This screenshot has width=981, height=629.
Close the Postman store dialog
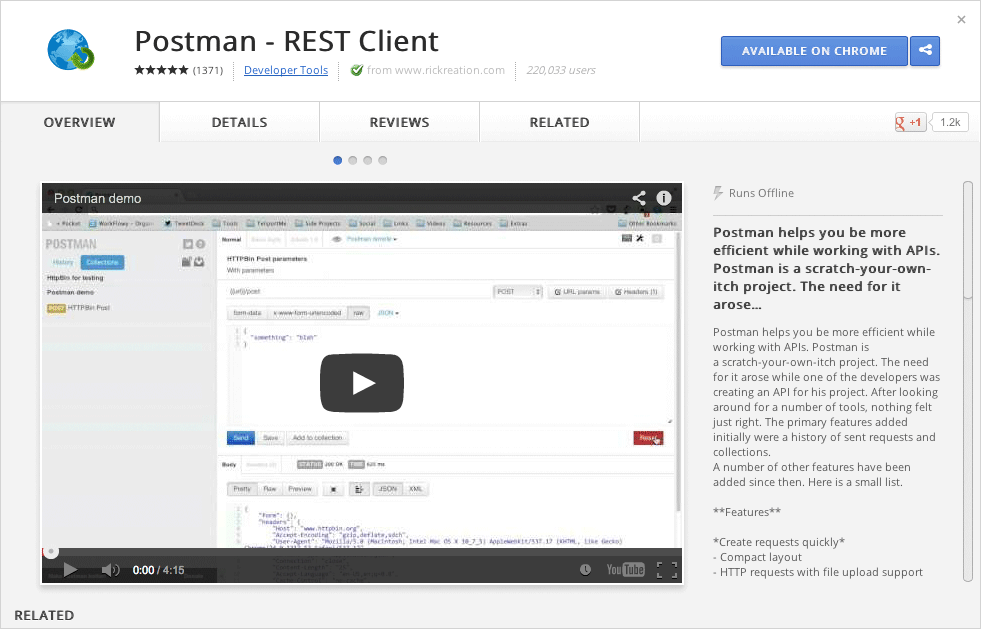click(x=962, y=20)
